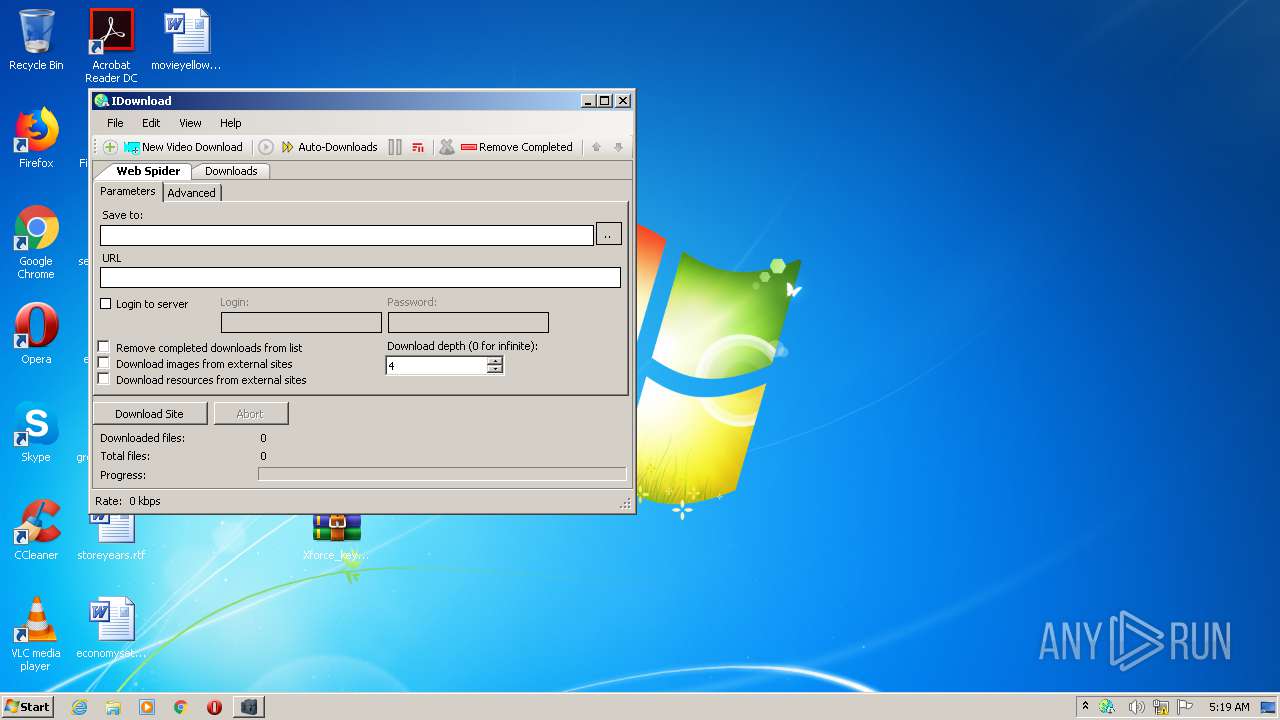Click Remove Completed toolbar button
The height and width of the screenshot is (720, 1280).
click(x=517, y=147)
